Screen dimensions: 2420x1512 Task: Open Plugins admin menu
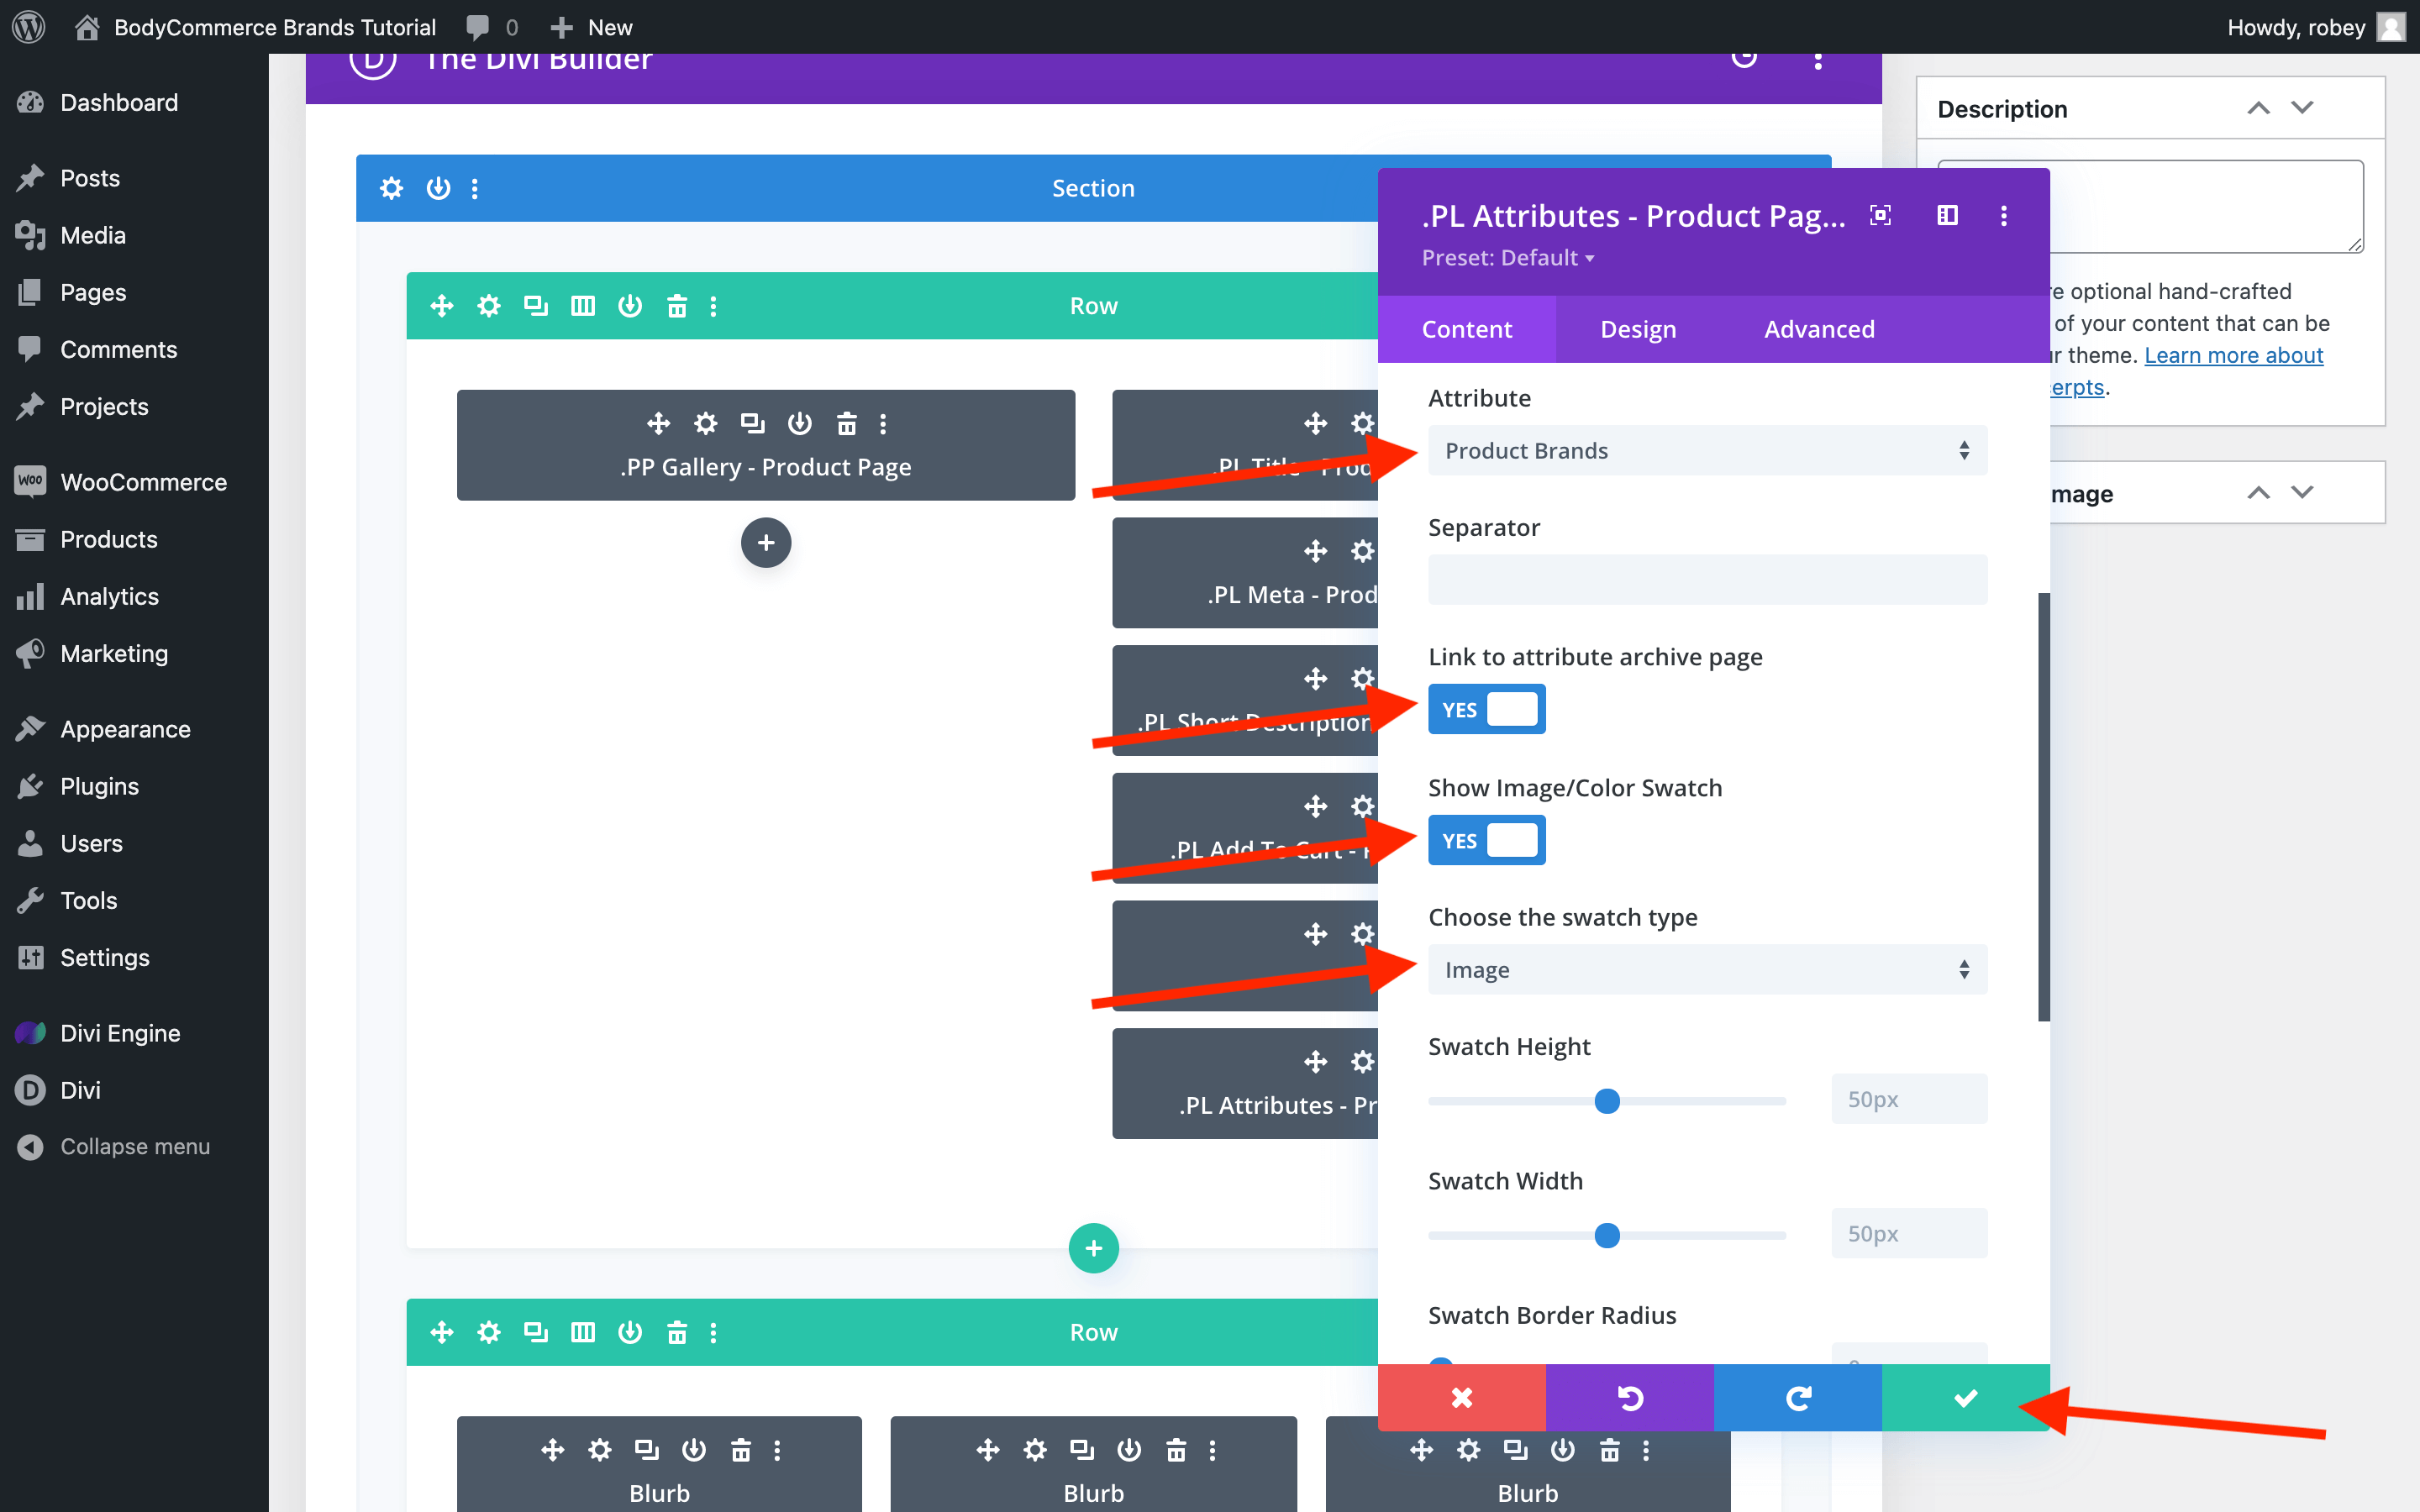[x=134, y=786]
